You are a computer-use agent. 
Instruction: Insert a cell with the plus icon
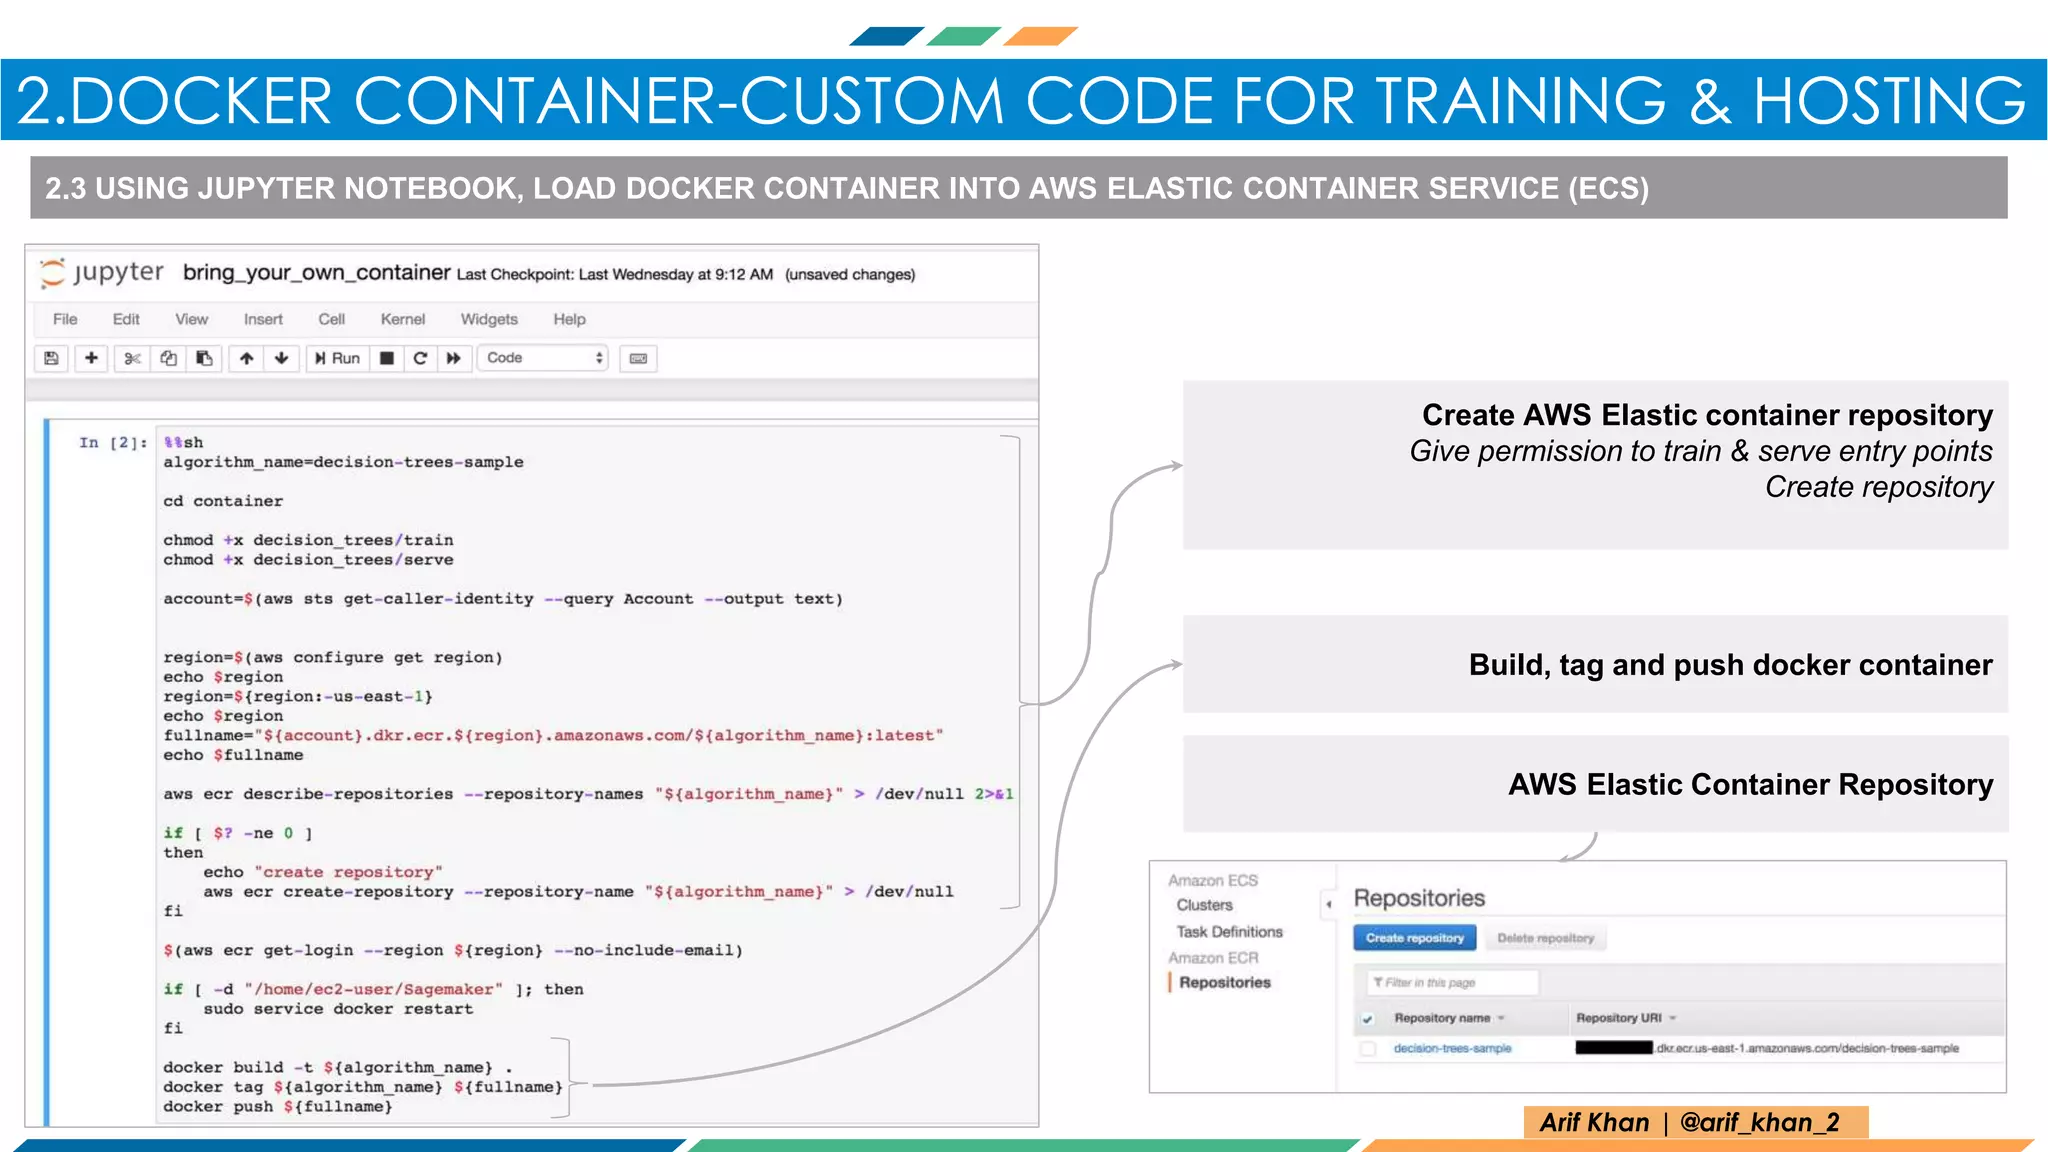[x=91, y=358]
